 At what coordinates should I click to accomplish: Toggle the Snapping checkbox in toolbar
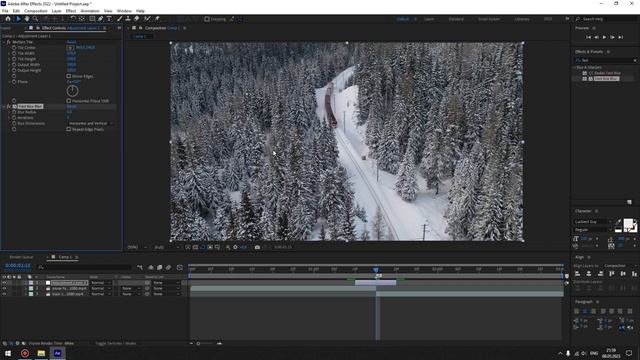point(207,19)
